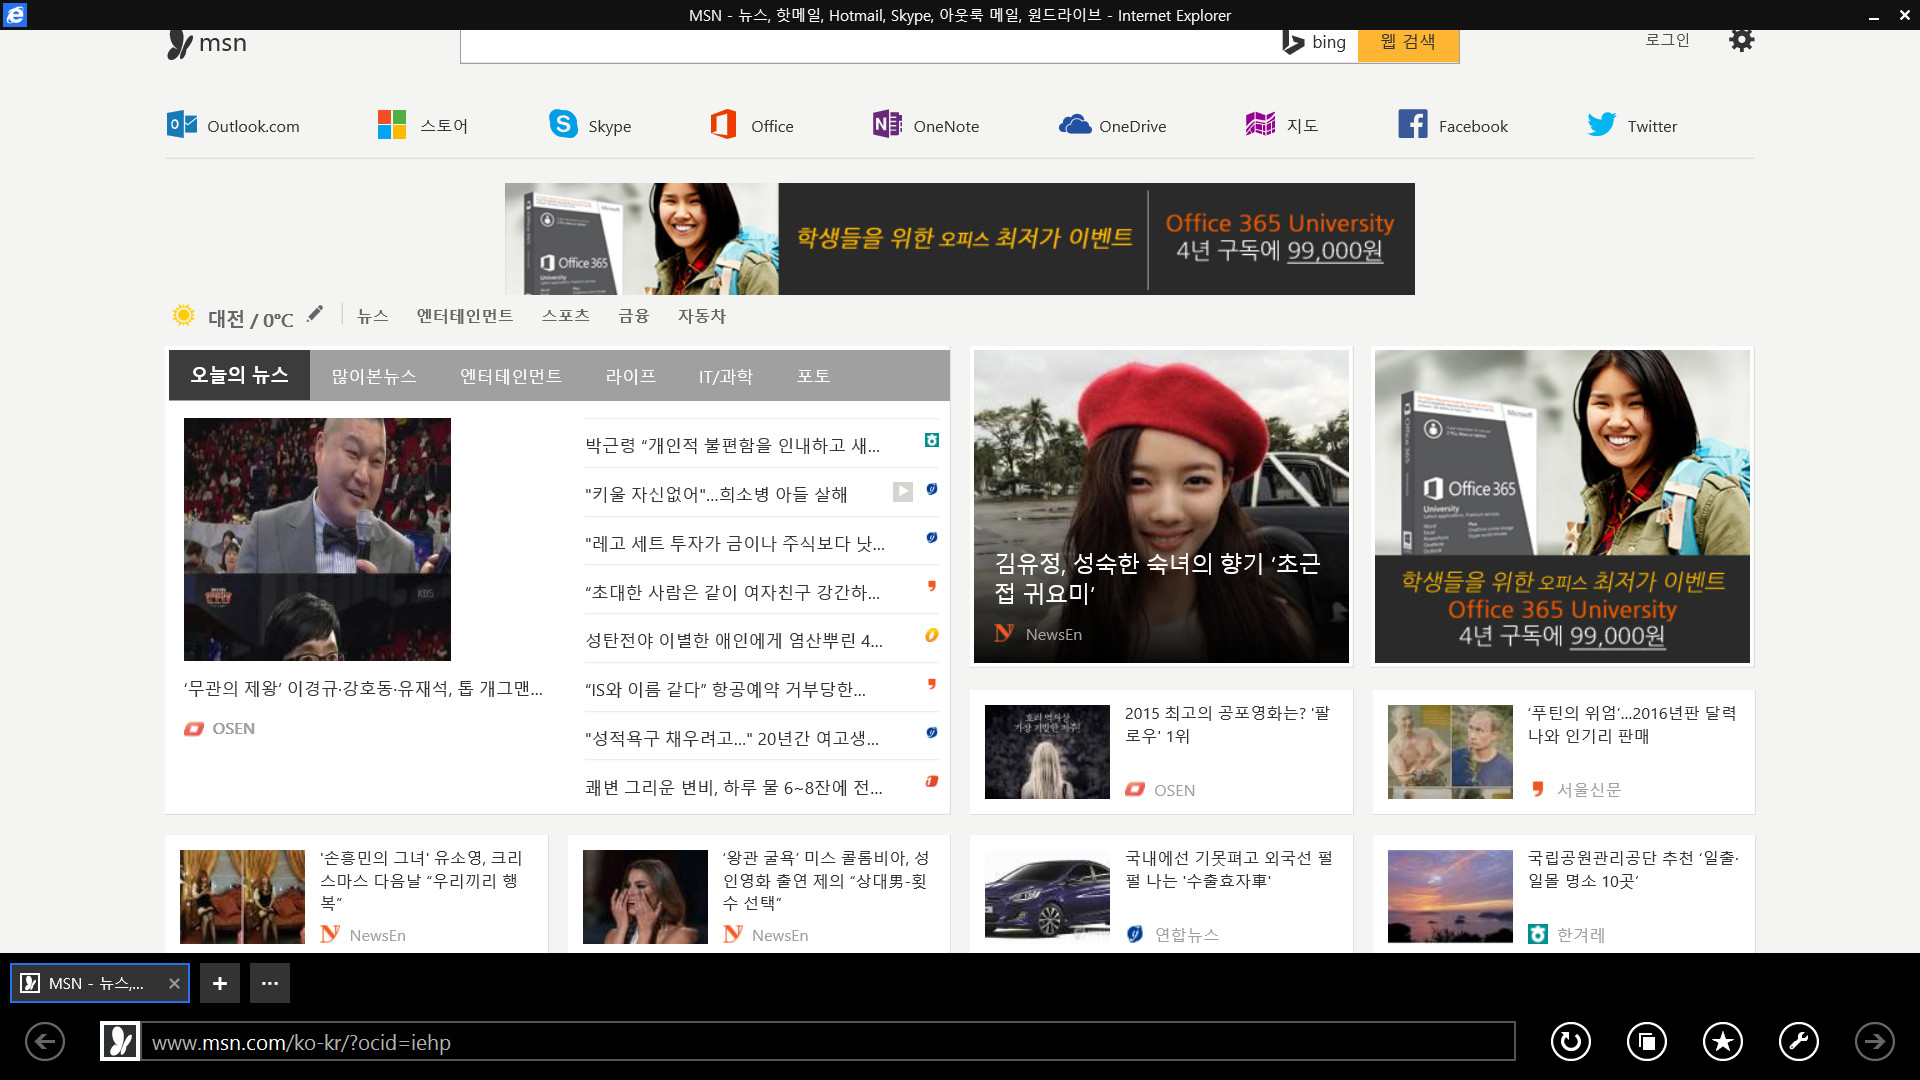Open the 수출효자車 car article thumbnail
1920x1080 pixels.
1047,897
